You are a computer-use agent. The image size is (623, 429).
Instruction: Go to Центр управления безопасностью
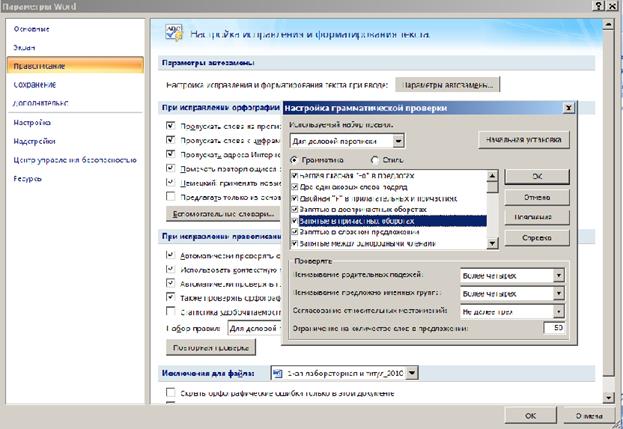click(74, 159)
